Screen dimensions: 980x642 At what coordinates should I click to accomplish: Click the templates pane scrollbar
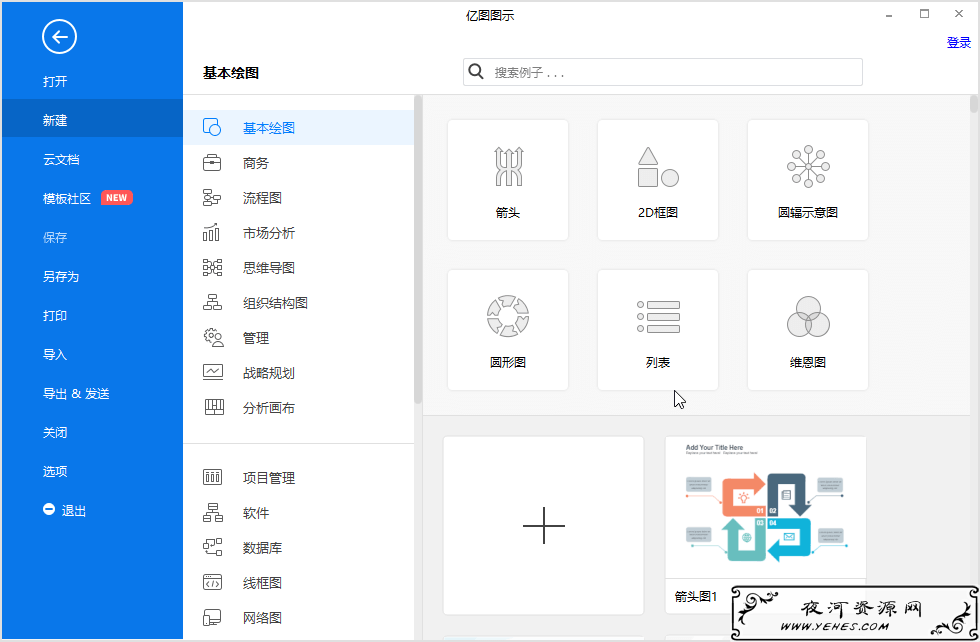(974, 104)
